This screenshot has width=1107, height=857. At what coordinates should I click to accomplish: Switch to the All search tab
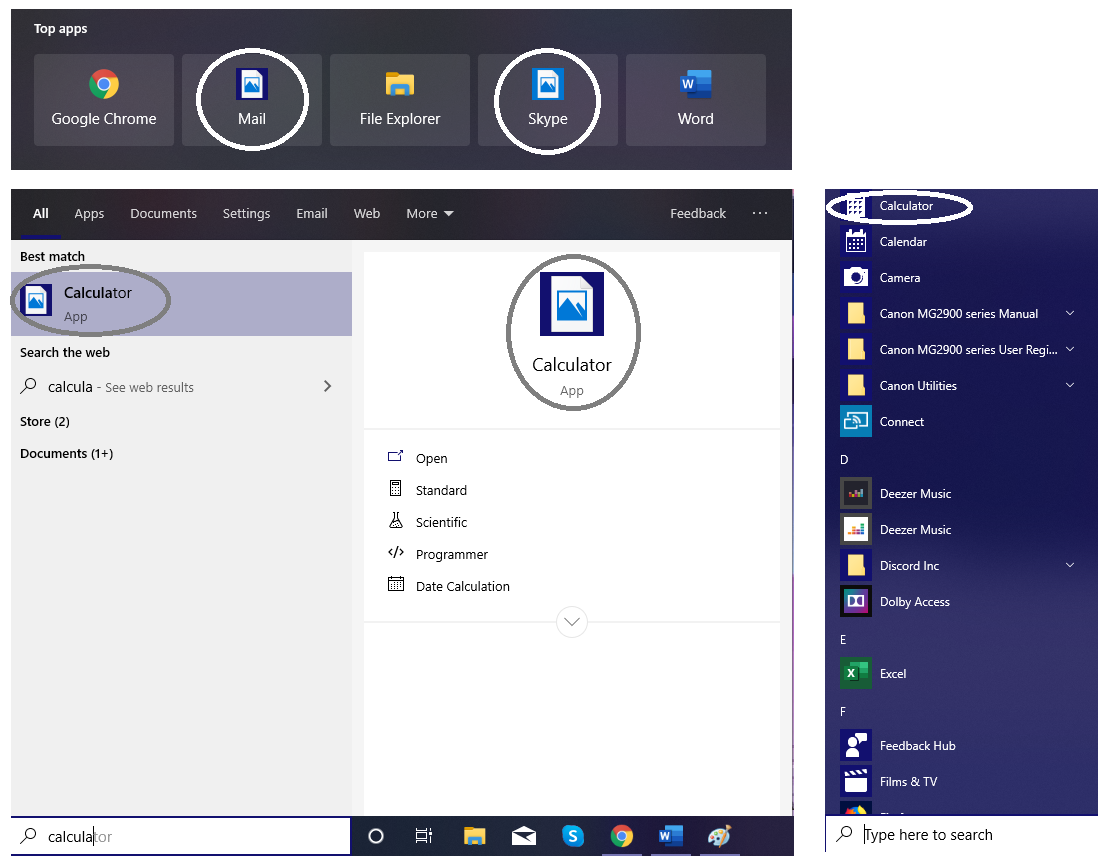point(41,213)
